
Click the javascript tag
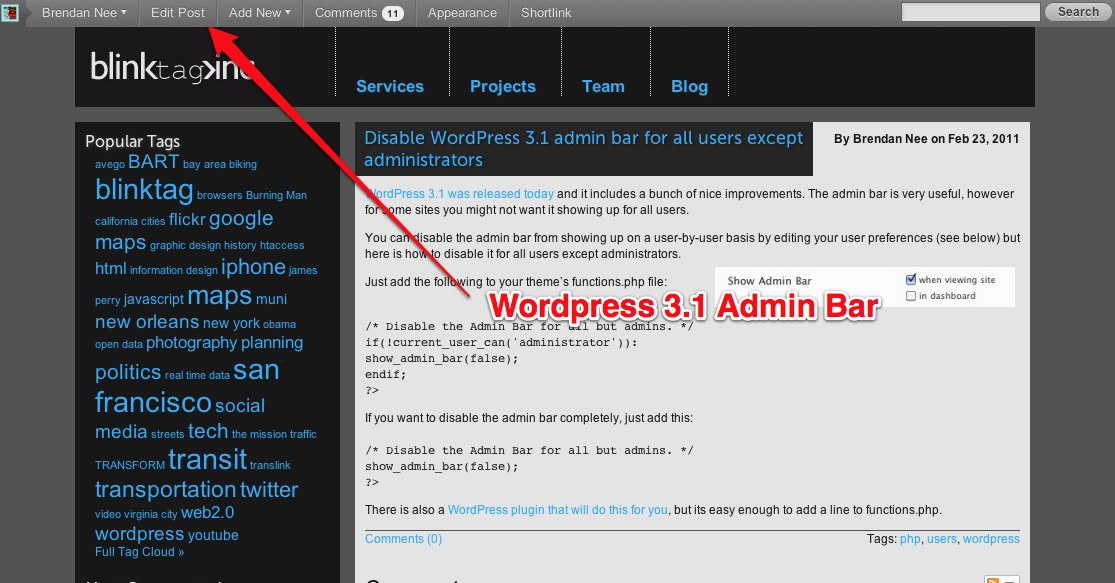154,299
